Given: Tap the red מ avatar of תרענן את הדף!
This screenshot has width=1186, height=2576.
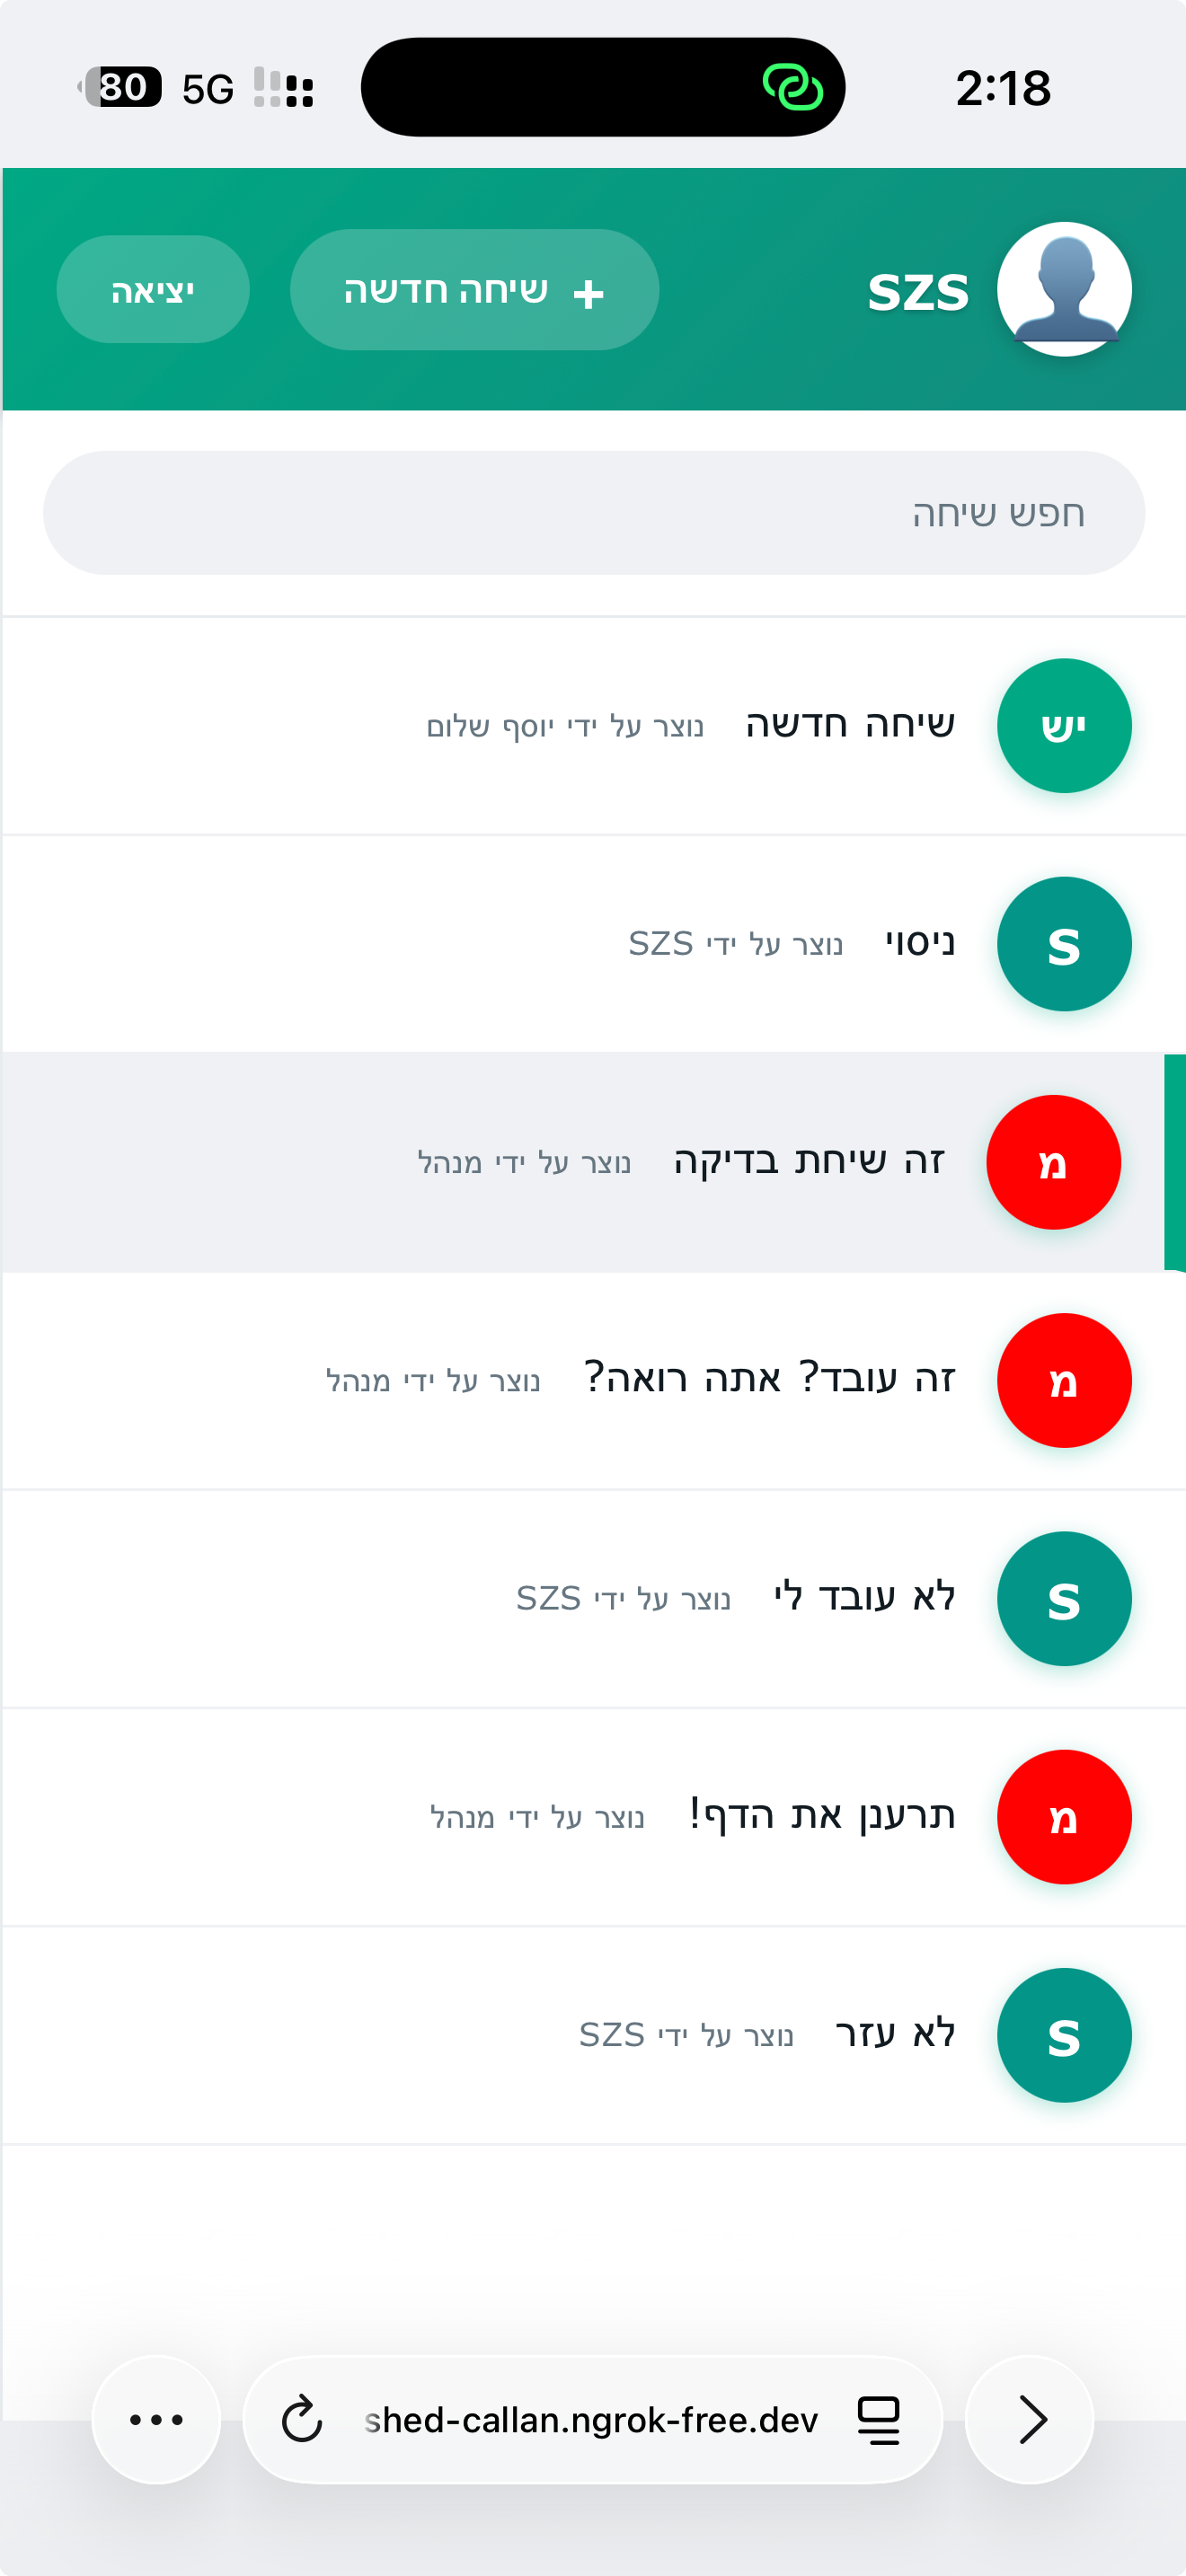Looking at the screenshot, I should pyautogui.click(x=1064, y=1817).
